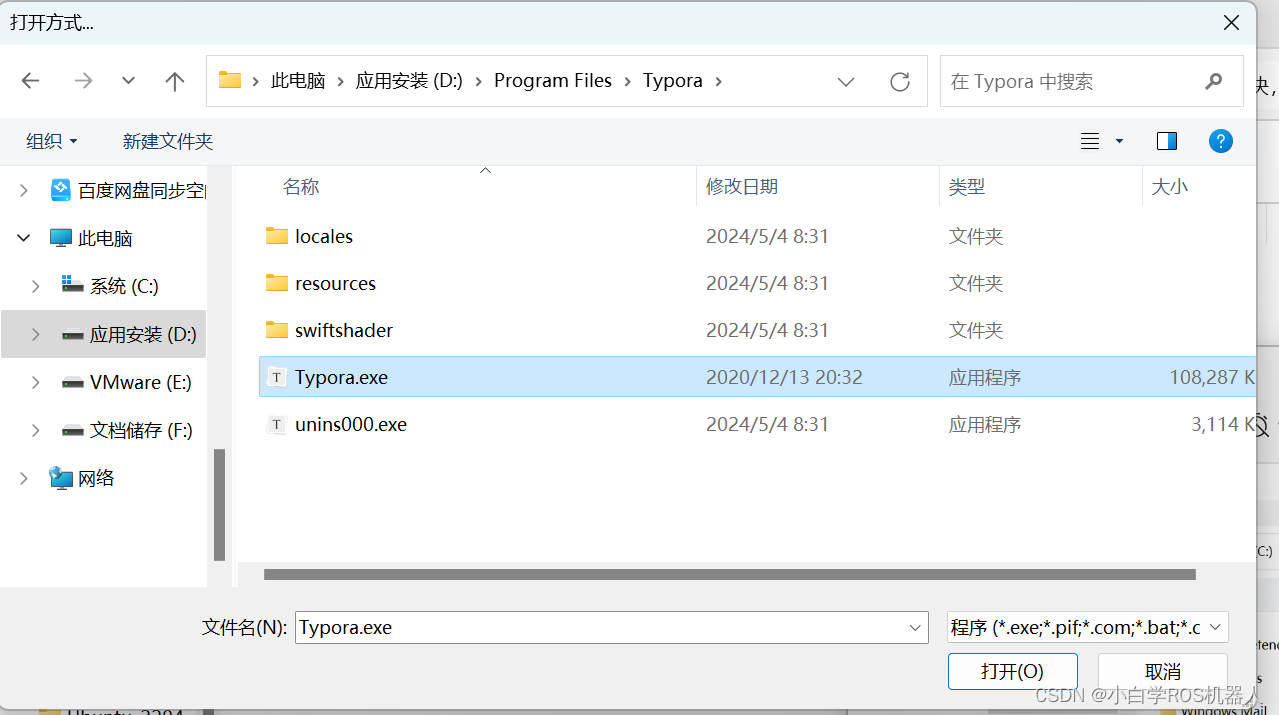This screenshot has height=715, width=1279.
Task: Collapse 此电脑 tree node
Action: point(24,238)
